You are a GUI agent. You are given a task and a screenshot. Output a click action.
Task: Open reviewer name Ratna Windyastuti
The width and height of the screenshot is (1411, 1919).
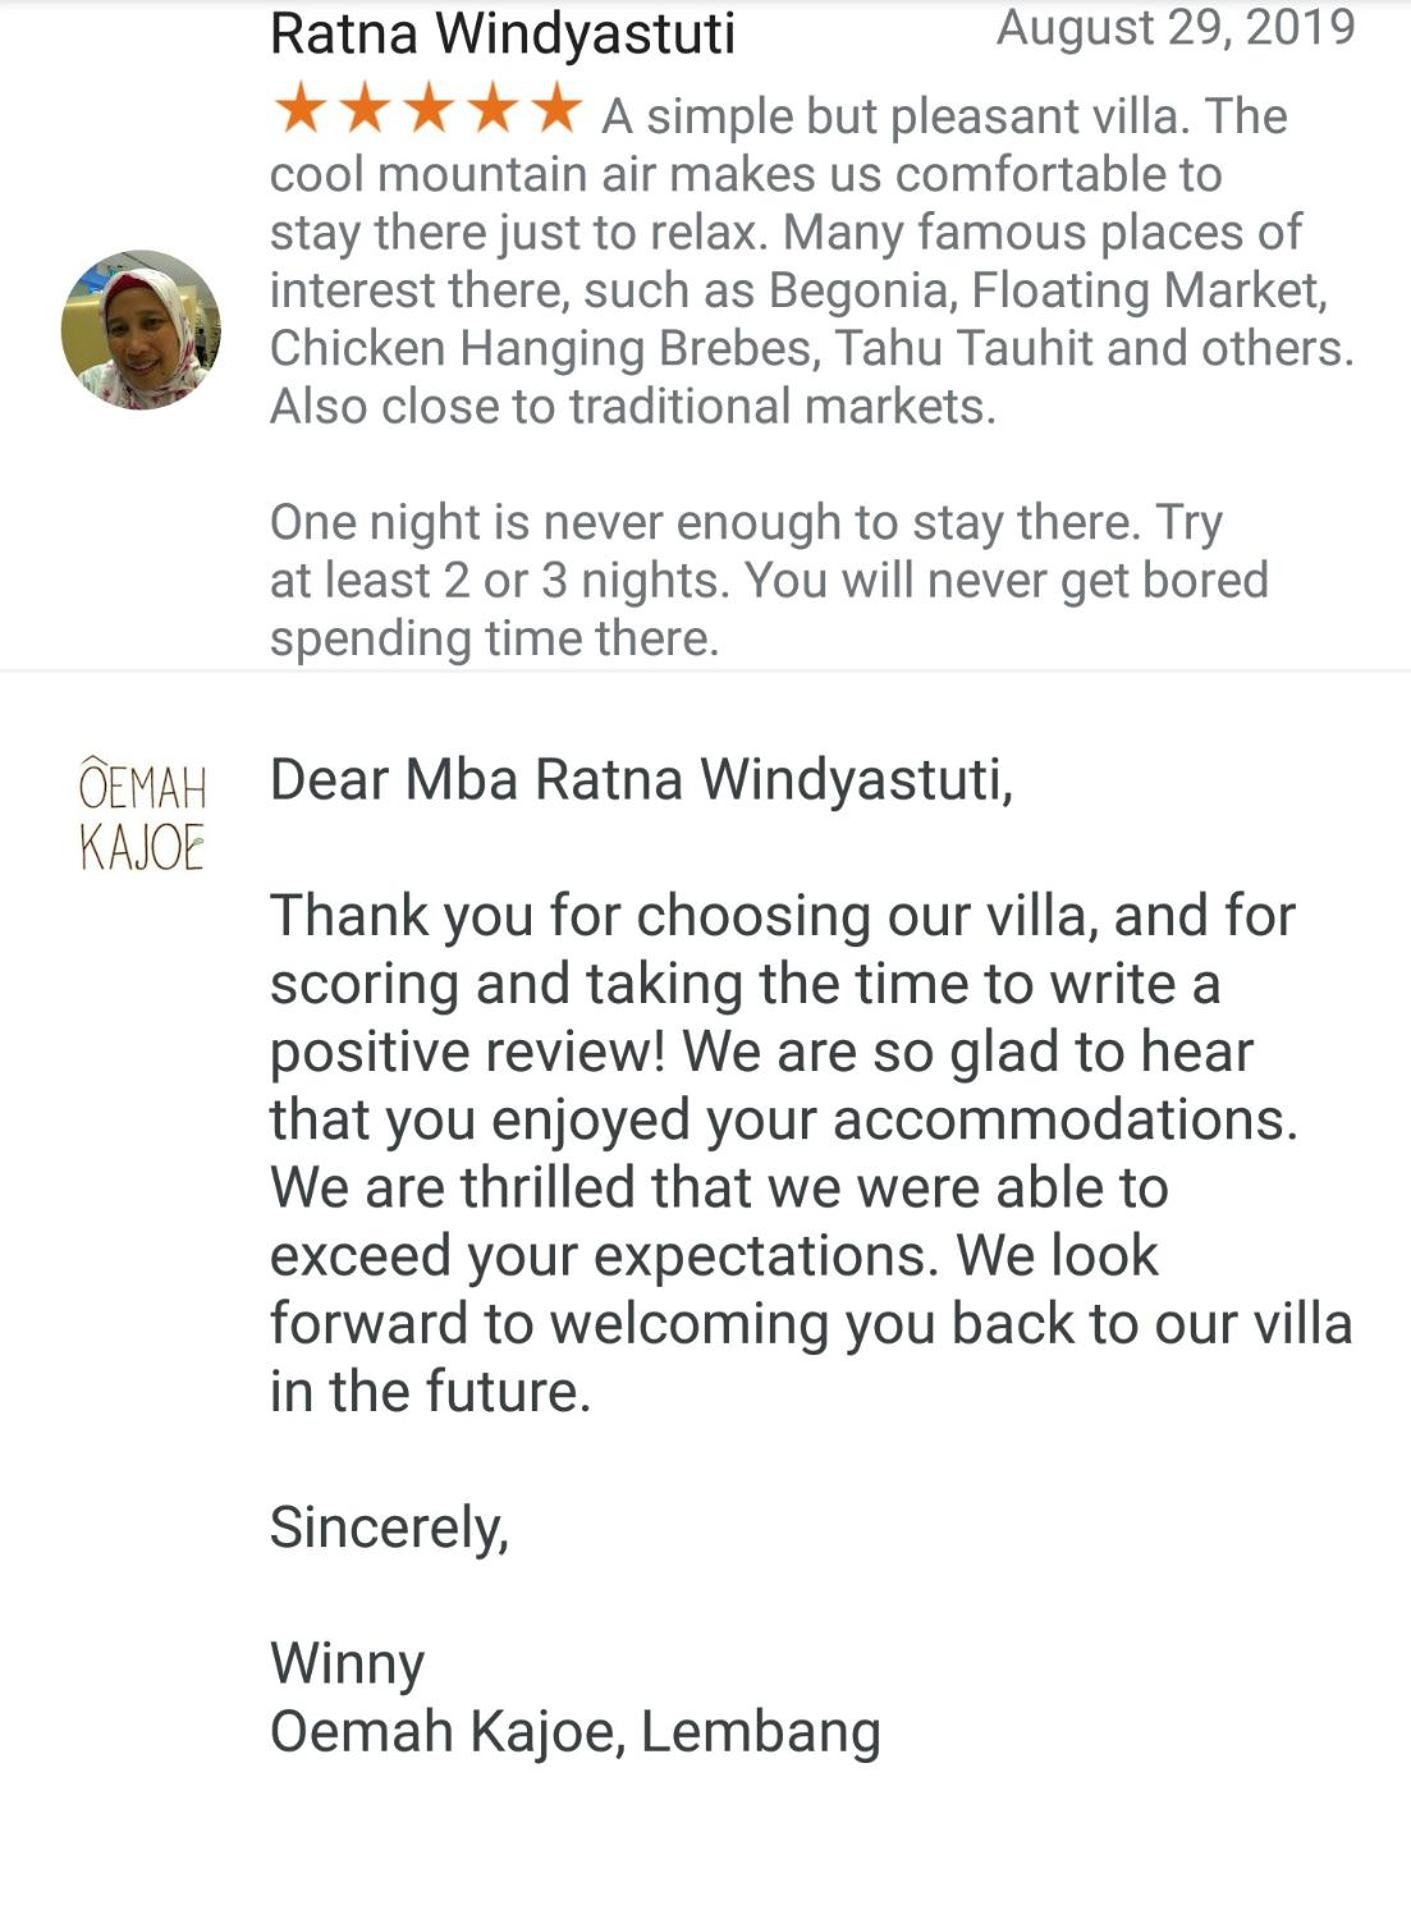(503, 33)
